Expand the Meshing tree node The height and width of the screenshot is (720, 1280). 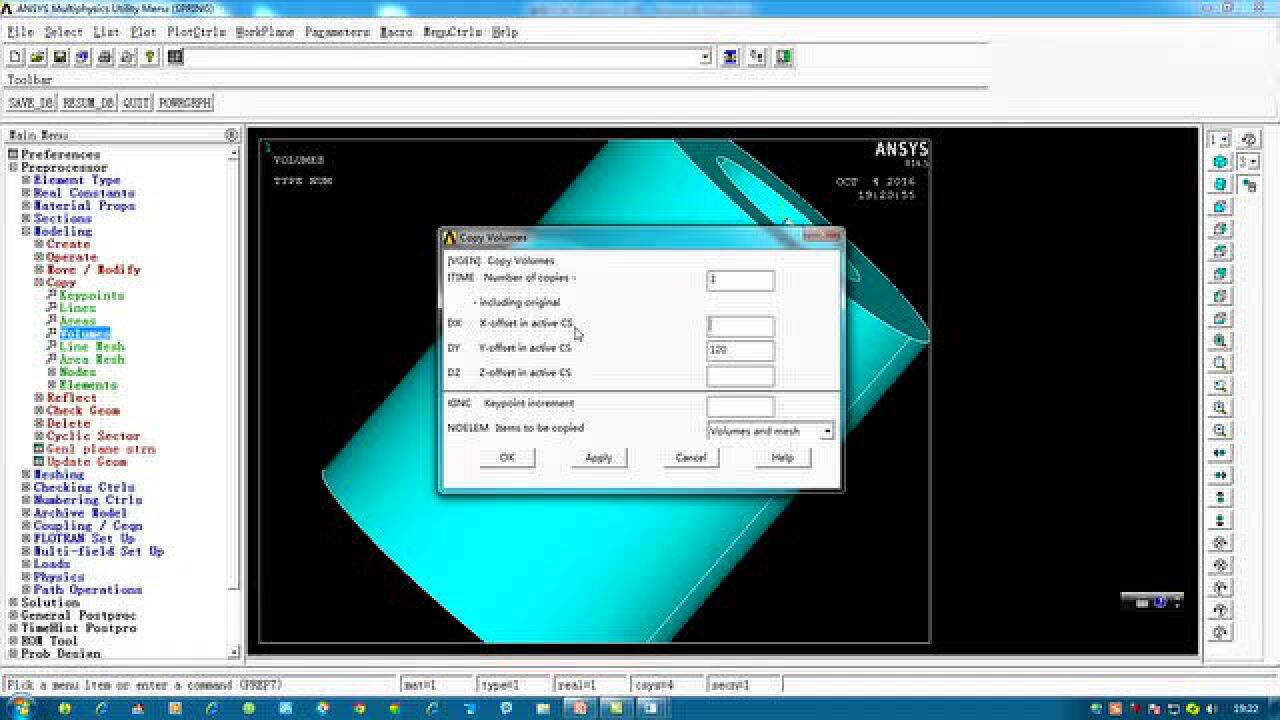[x=27, y=475]
